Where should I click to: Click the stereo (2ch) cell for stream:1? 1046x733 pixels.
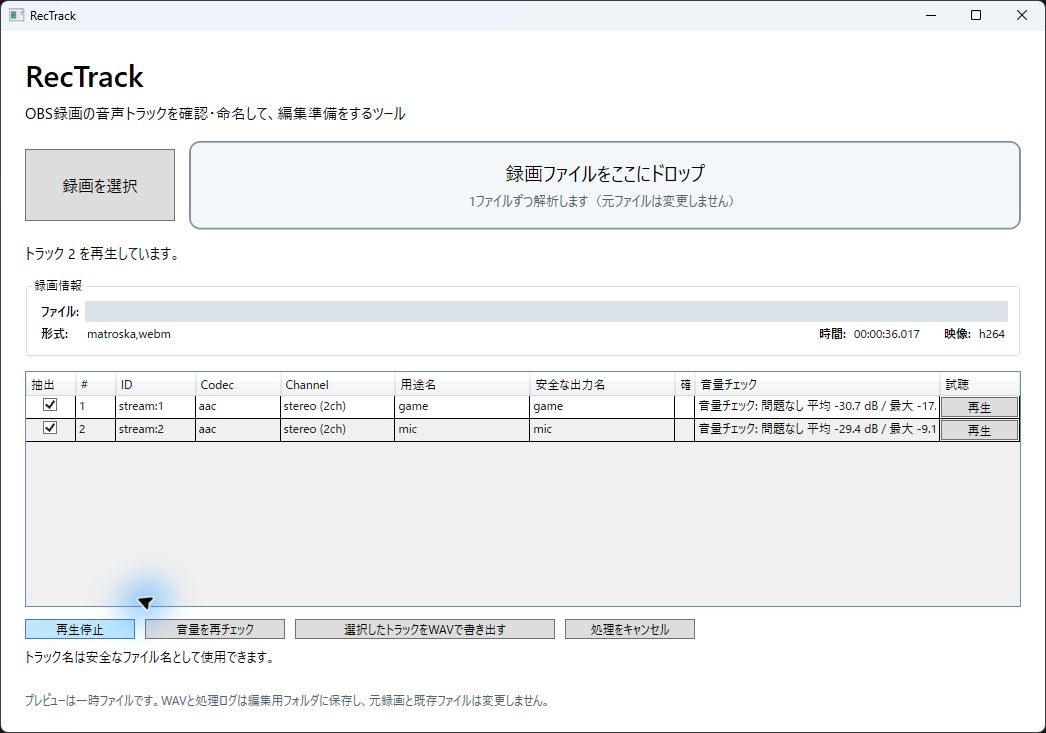[338, 406]
